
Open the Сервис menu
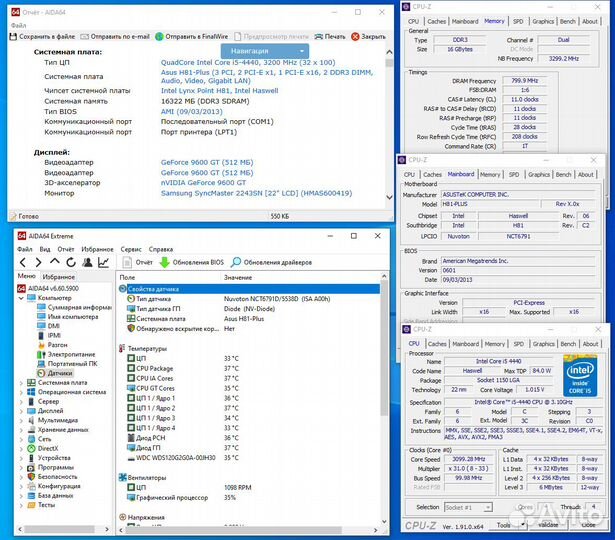(131, 249)
